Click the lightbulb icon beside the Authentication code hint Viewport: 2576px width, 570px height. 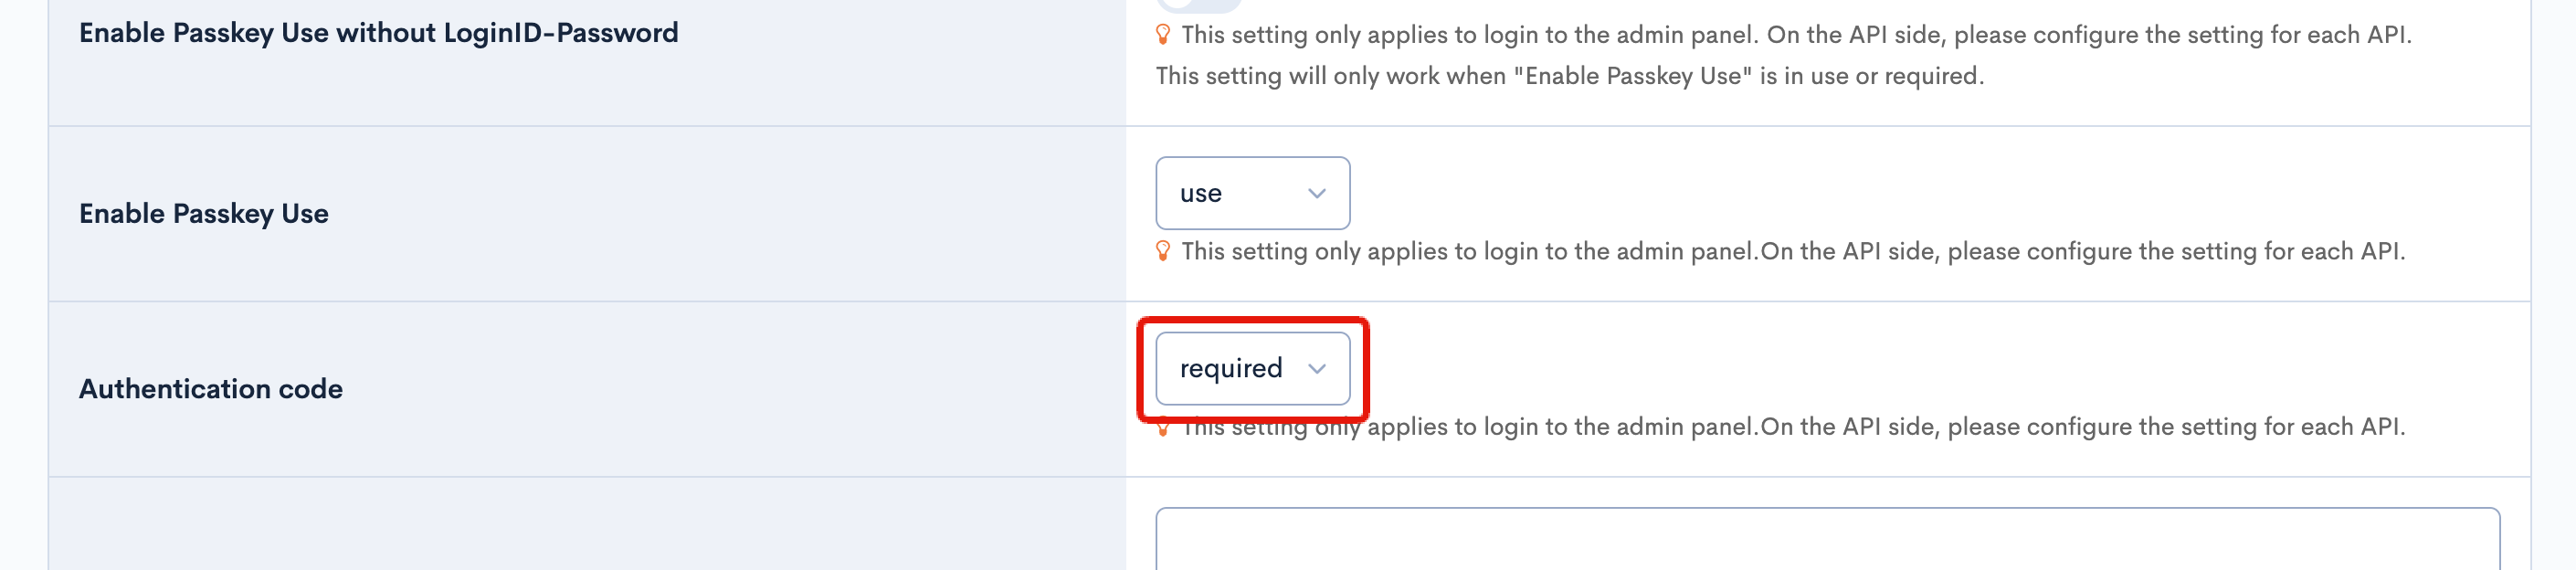pos(1164,427)
